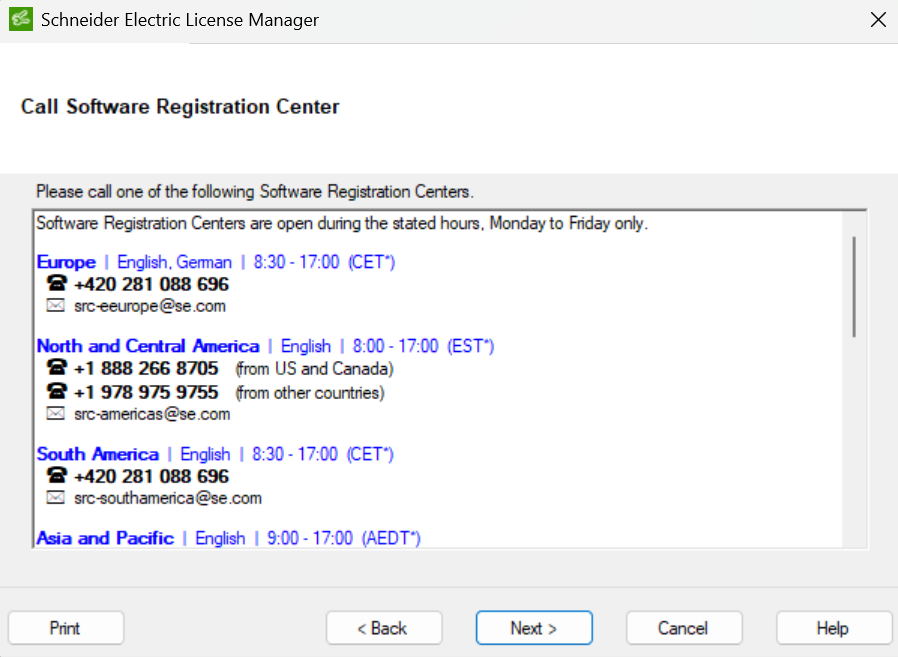The image size is (898, 657).
Task: Cancel the license wizard
Action: [684, 628]
